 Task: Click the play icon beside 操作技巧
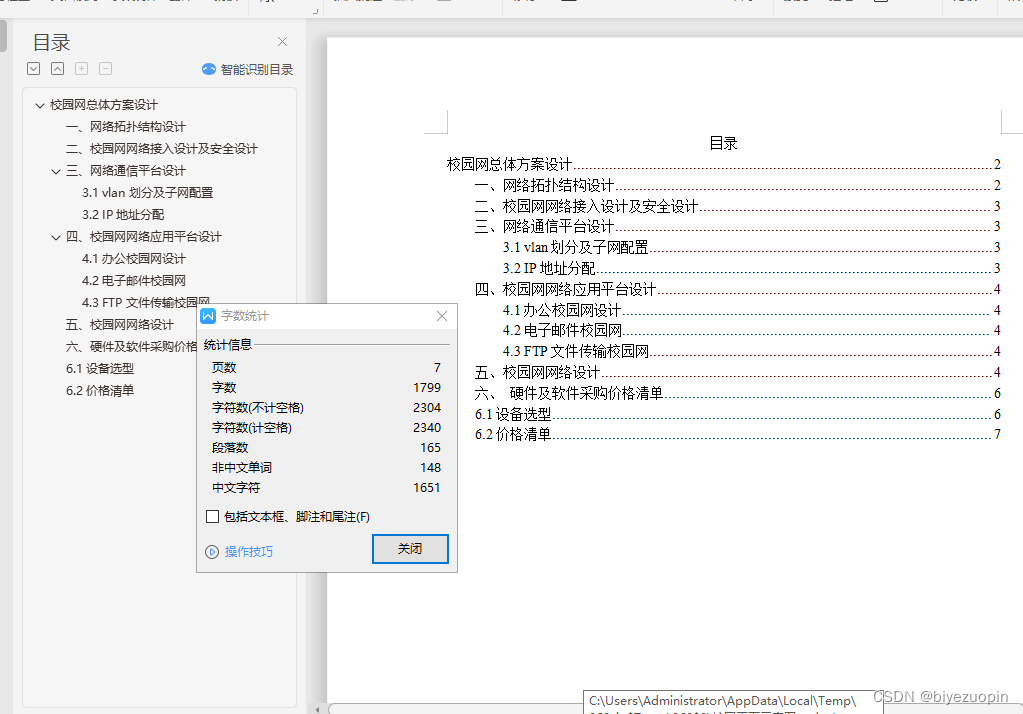point(211,552)
